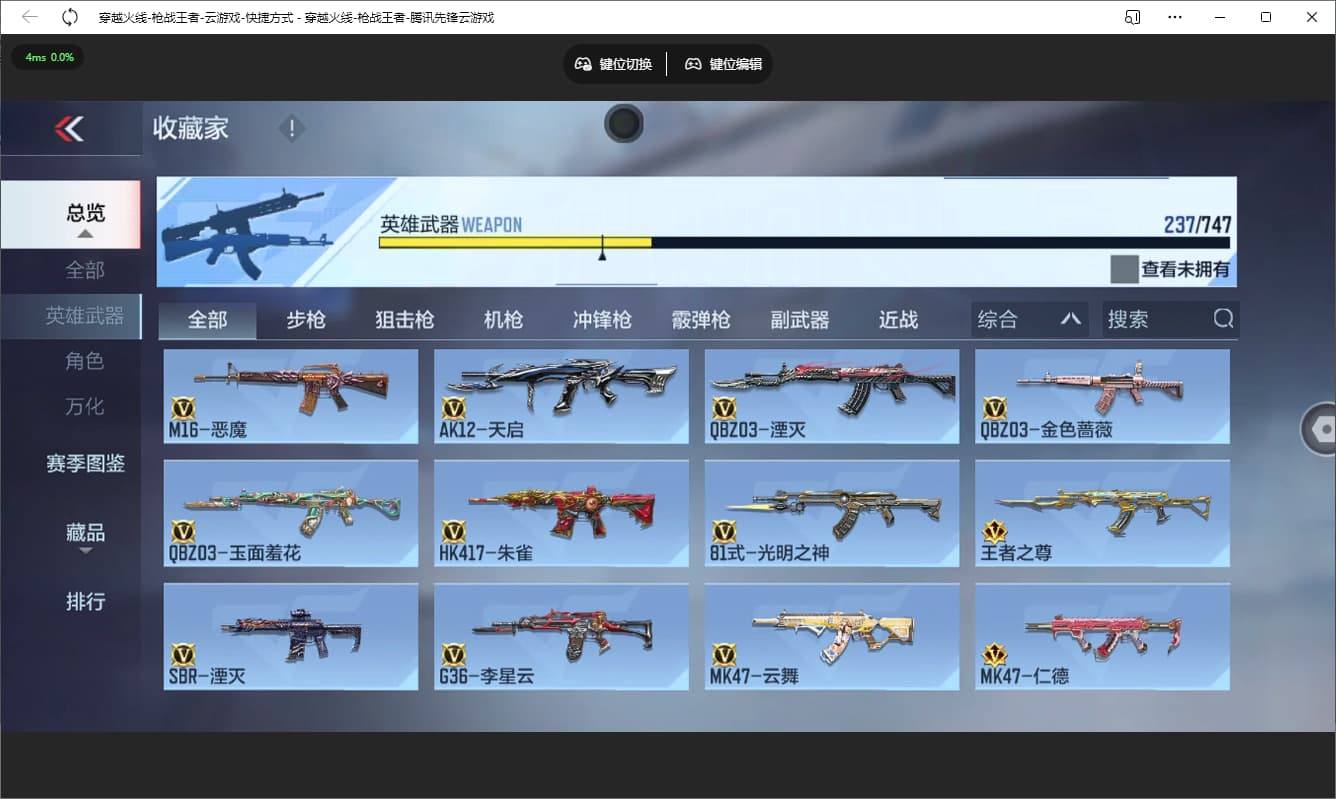Switch to the 狙击枪 weapon tab
This screenshot has width=1336, height=799.
click(x=403, y=318)
